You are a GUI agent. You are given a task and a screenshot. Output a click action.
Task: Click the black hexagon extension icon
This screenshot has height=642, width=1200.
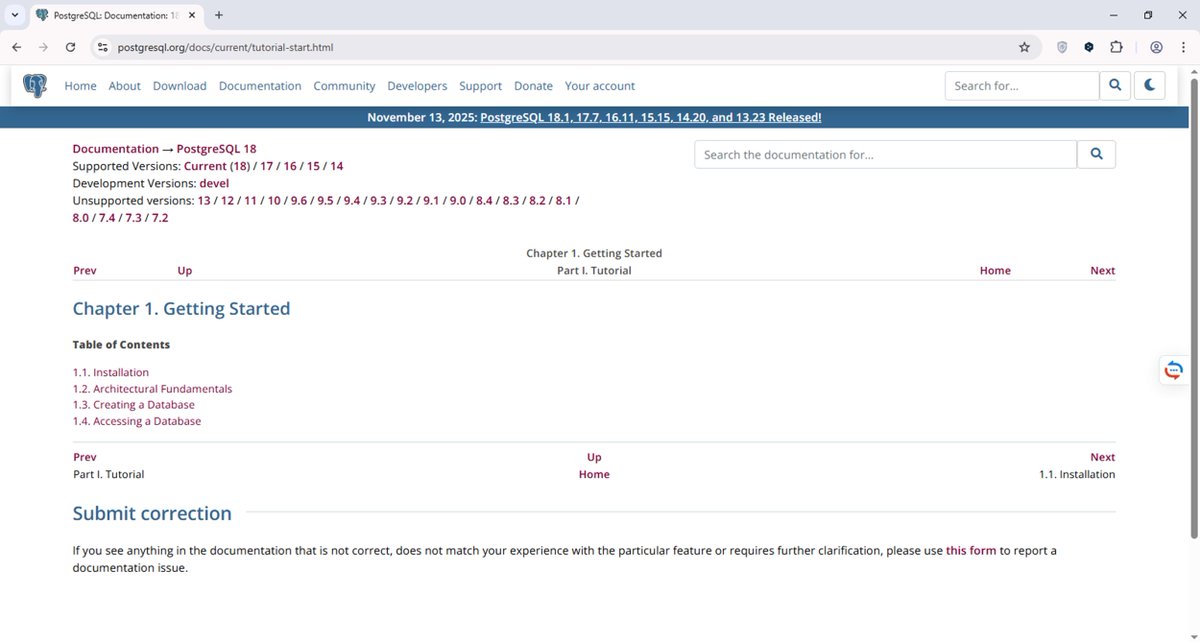[x=1089, y=47]
